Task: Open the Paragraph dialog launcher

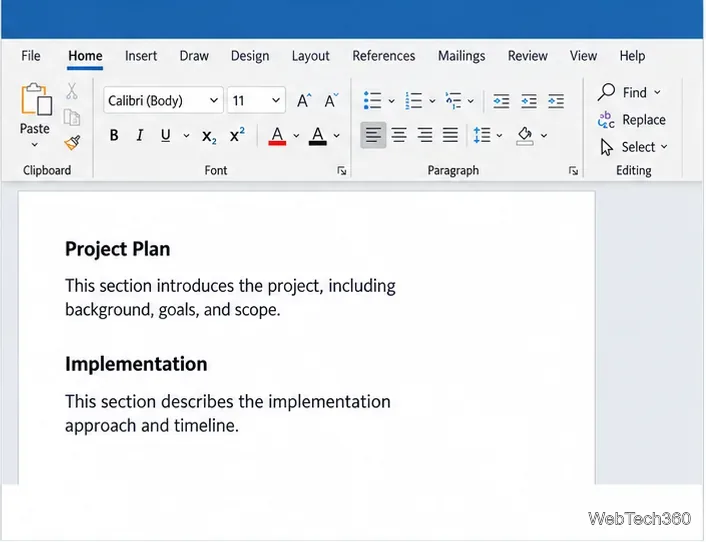Action: click(x=573, y=171)
